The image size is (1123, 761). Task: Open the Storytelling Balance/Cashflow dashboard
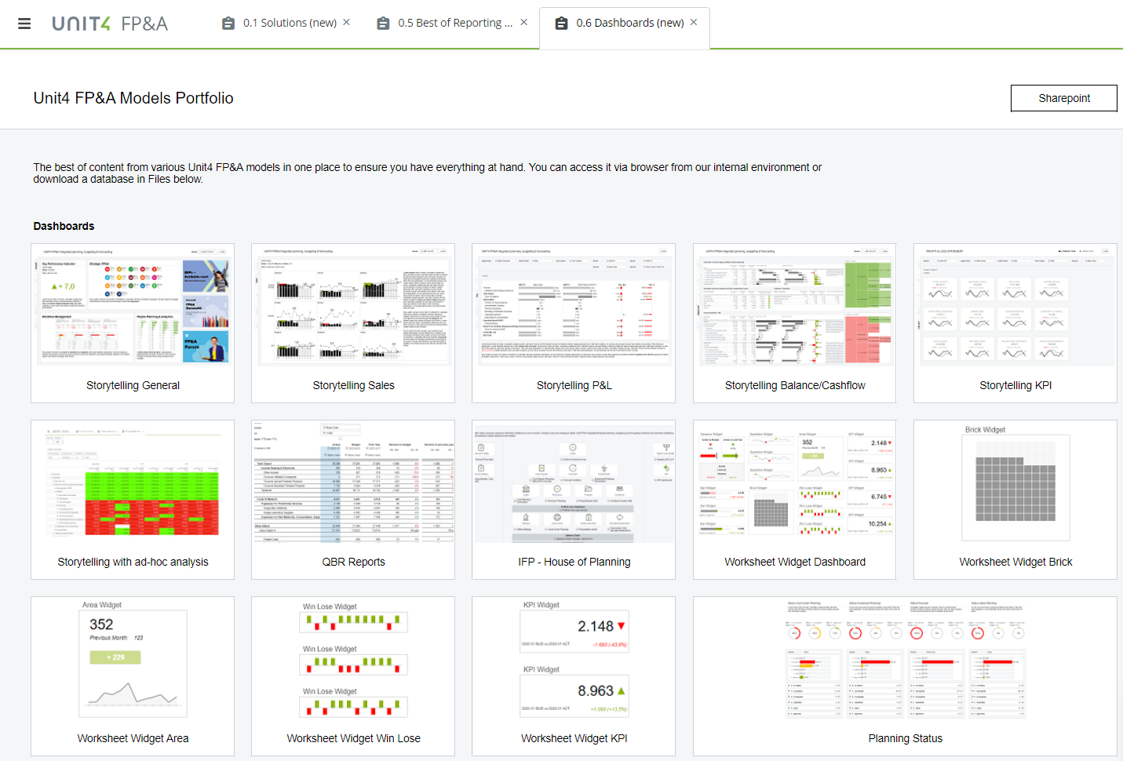click(x=794, y=307)
